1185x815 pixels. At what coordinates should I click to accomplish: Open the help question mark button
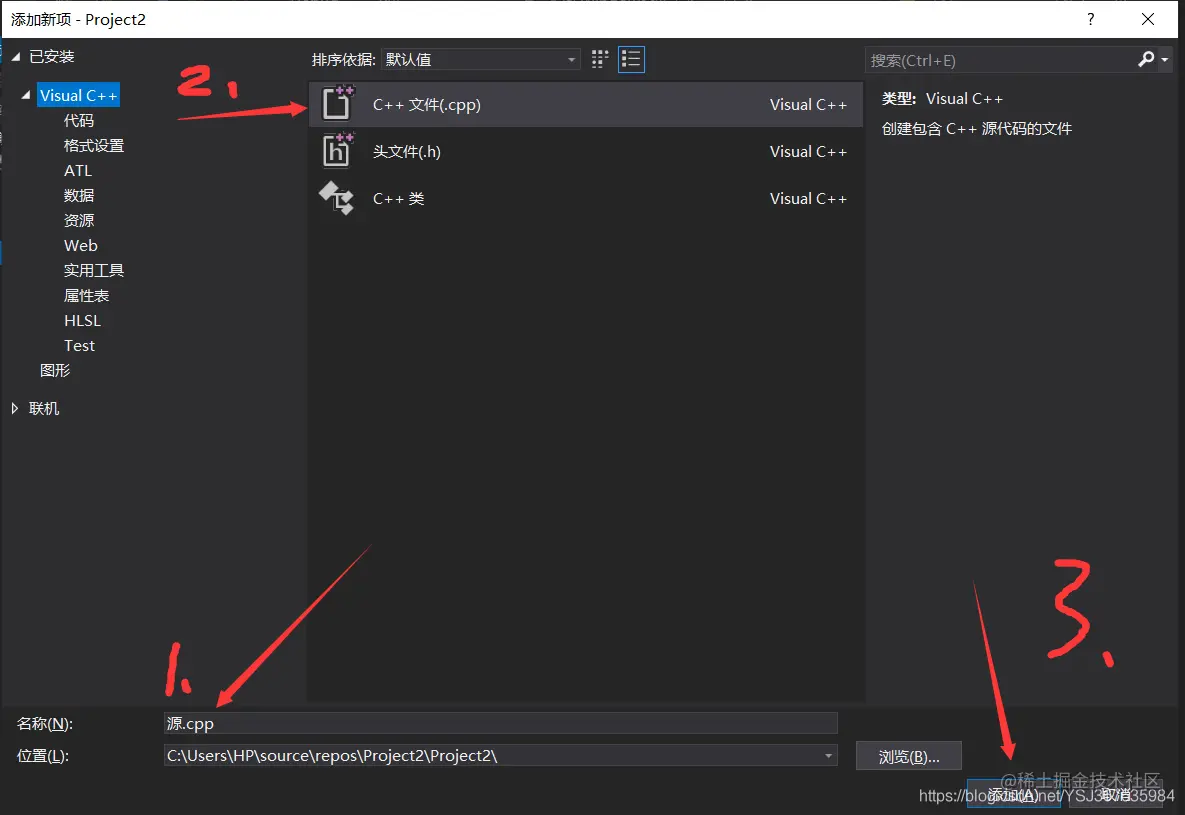[1091, 20]
